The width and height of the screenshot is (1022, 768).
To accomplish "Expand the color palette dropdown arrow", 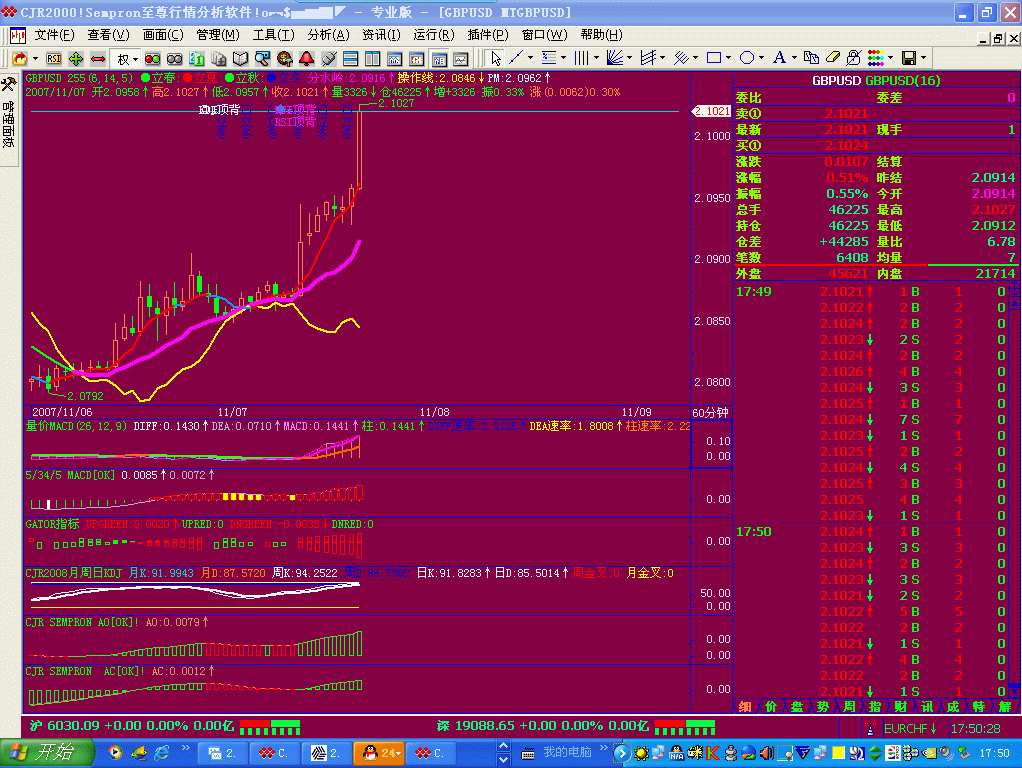I will (890, 59).
